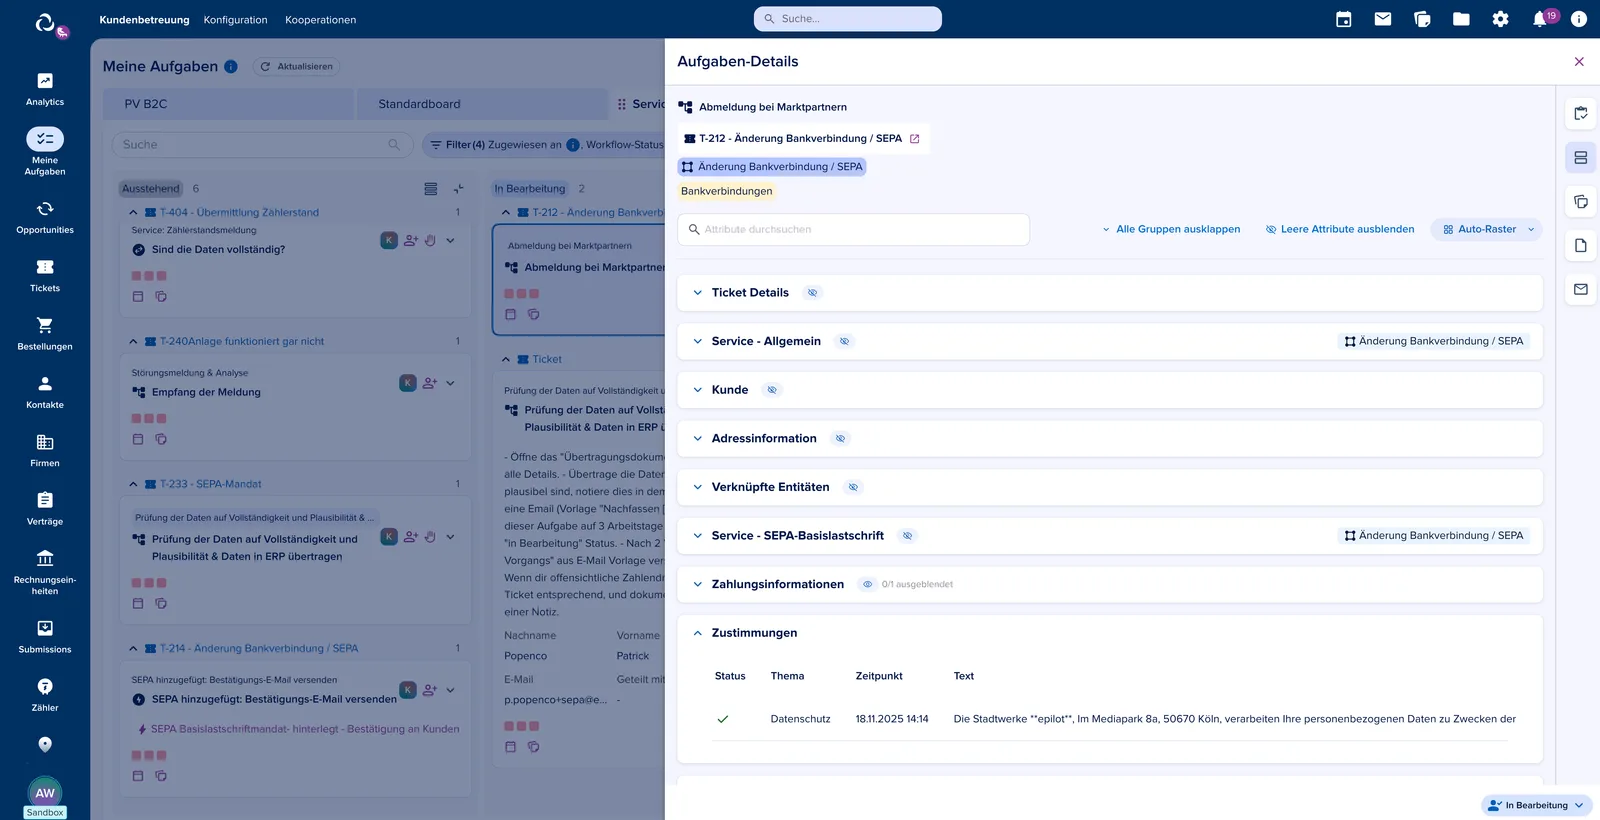Image resolution: width=1600 pixels, height=820 pixels.
Task: Switch to the Standardboard tab
Action: [x=482, y=104]
